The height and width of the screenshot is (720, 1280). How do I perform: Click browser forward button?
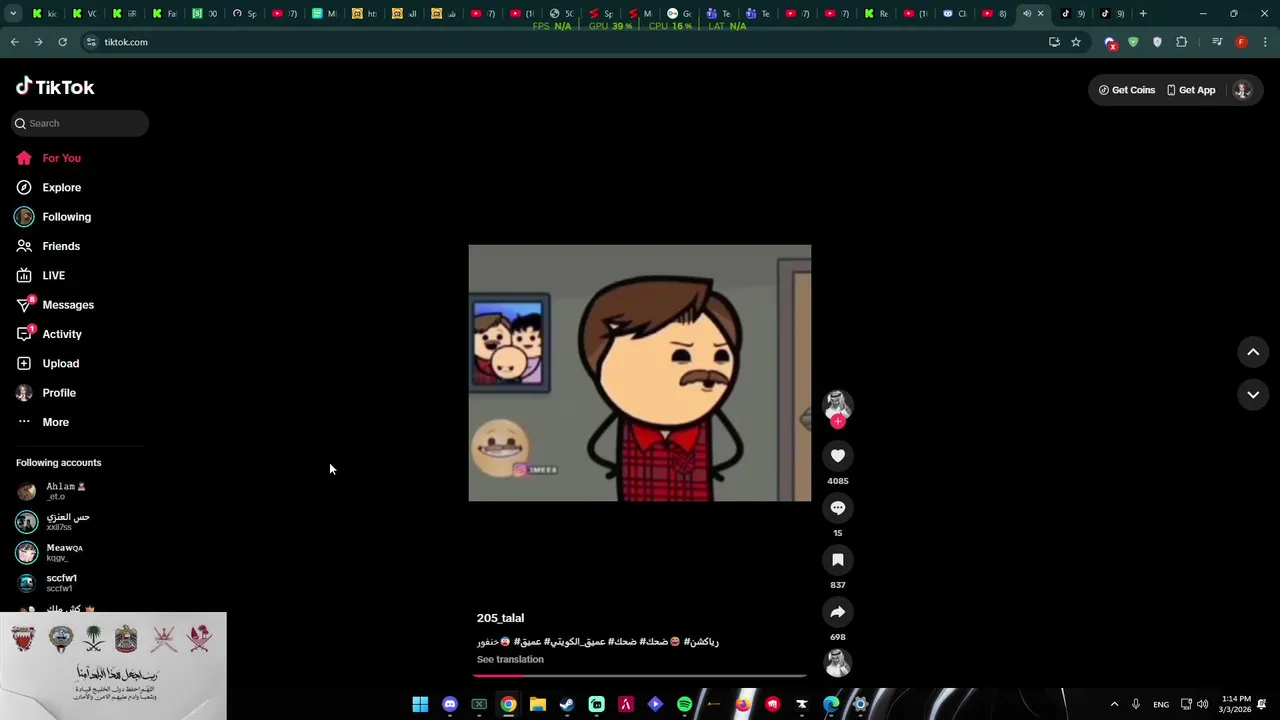click(38, 42)
